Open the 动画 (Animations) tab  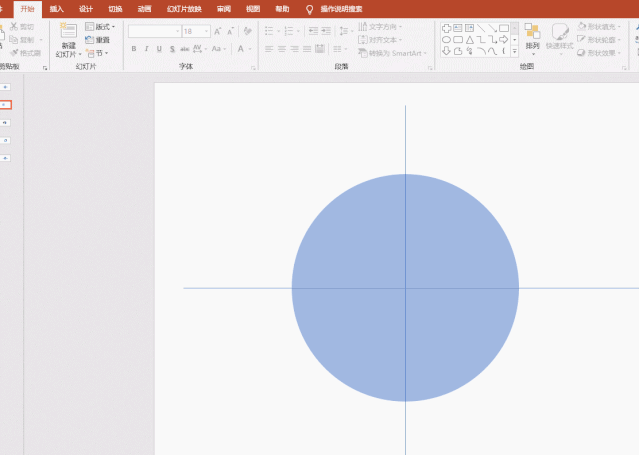(145, 9)
